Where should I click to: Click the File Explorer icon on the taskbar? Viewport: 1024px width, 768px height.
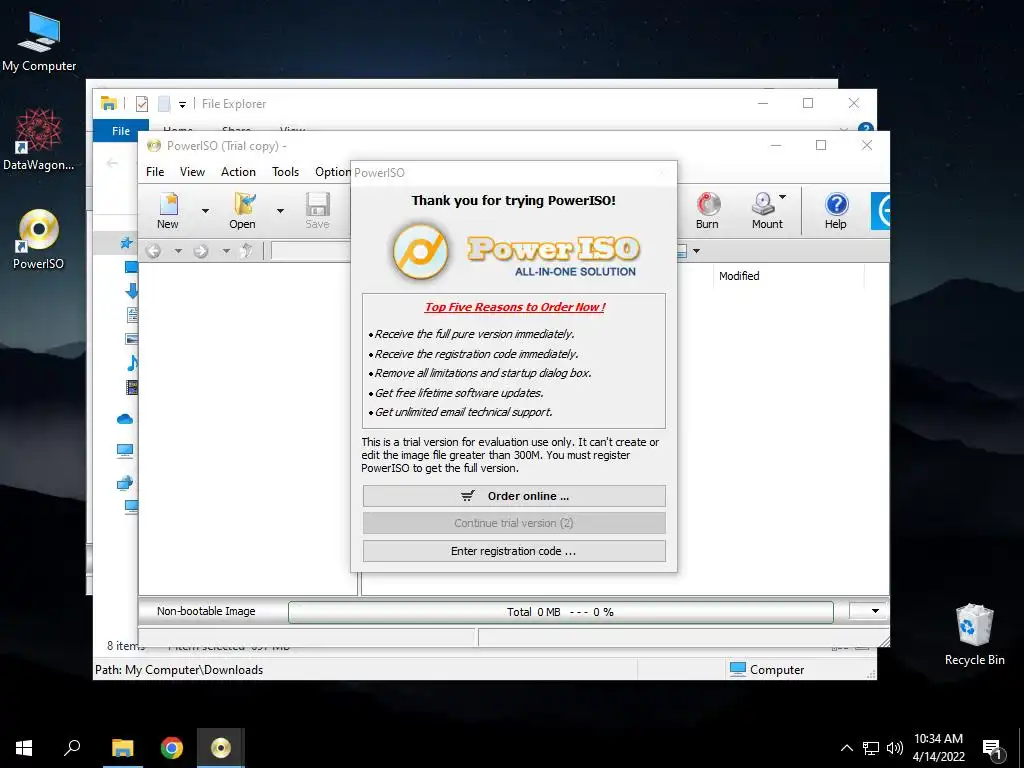click(x=122, y=748)
